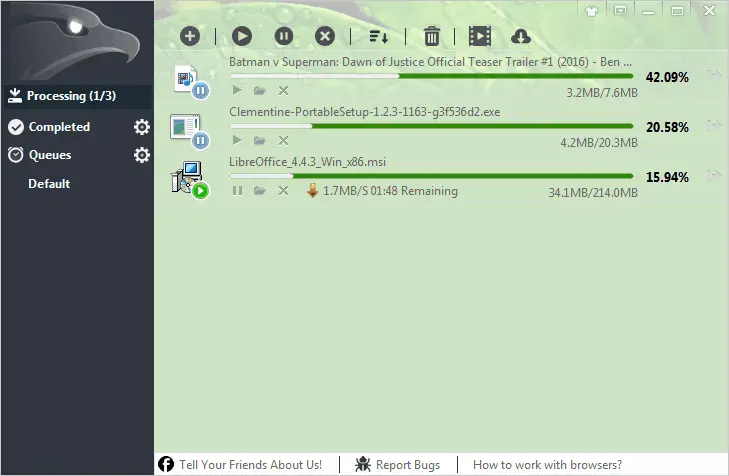Click the 1.7MB/S 01:48 Remaining status

point(390,191)
